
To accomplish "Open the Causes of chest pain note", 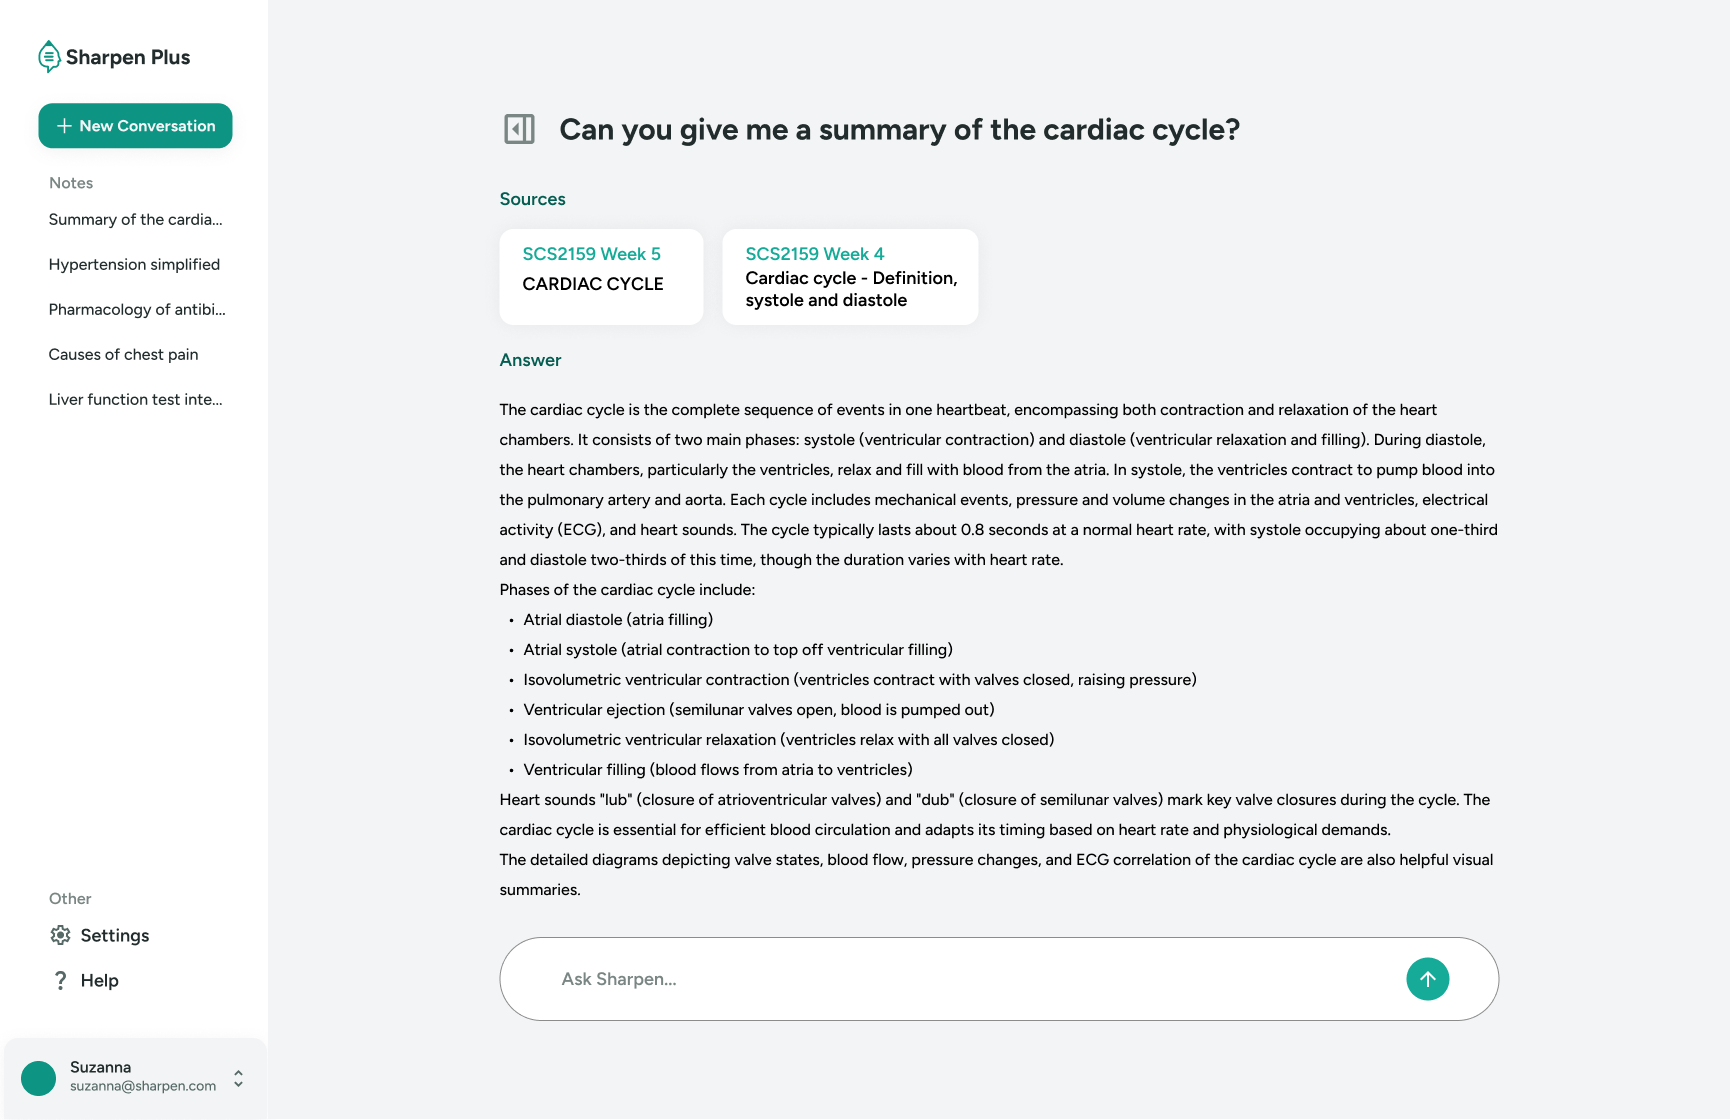I will click(x=123, y=354).
